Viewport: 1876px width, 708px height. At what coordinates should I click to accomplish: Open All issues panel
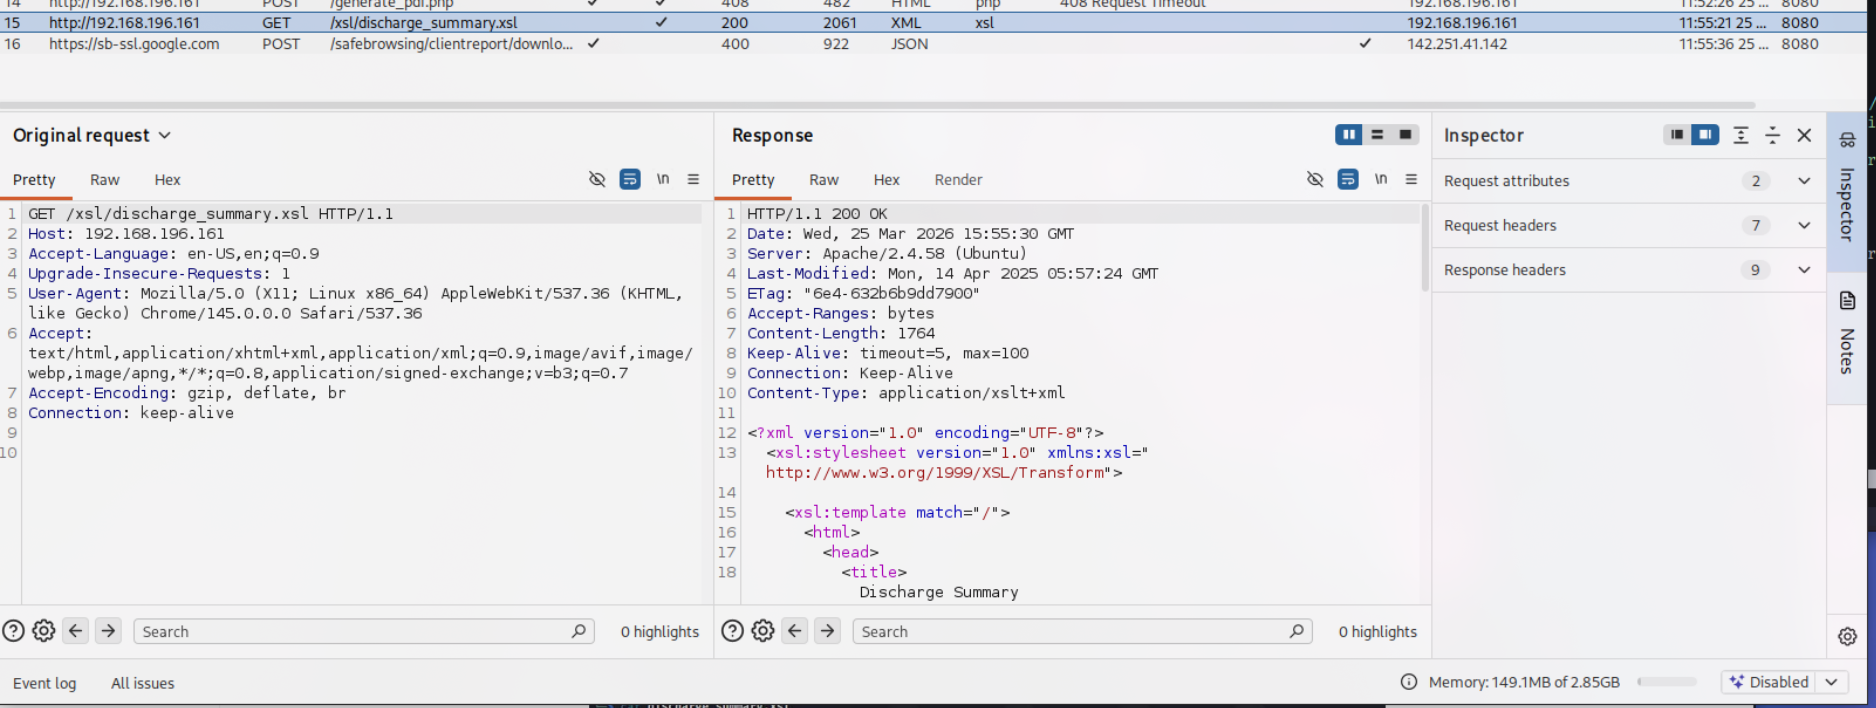pyautogui.click(x=142, y=683)
